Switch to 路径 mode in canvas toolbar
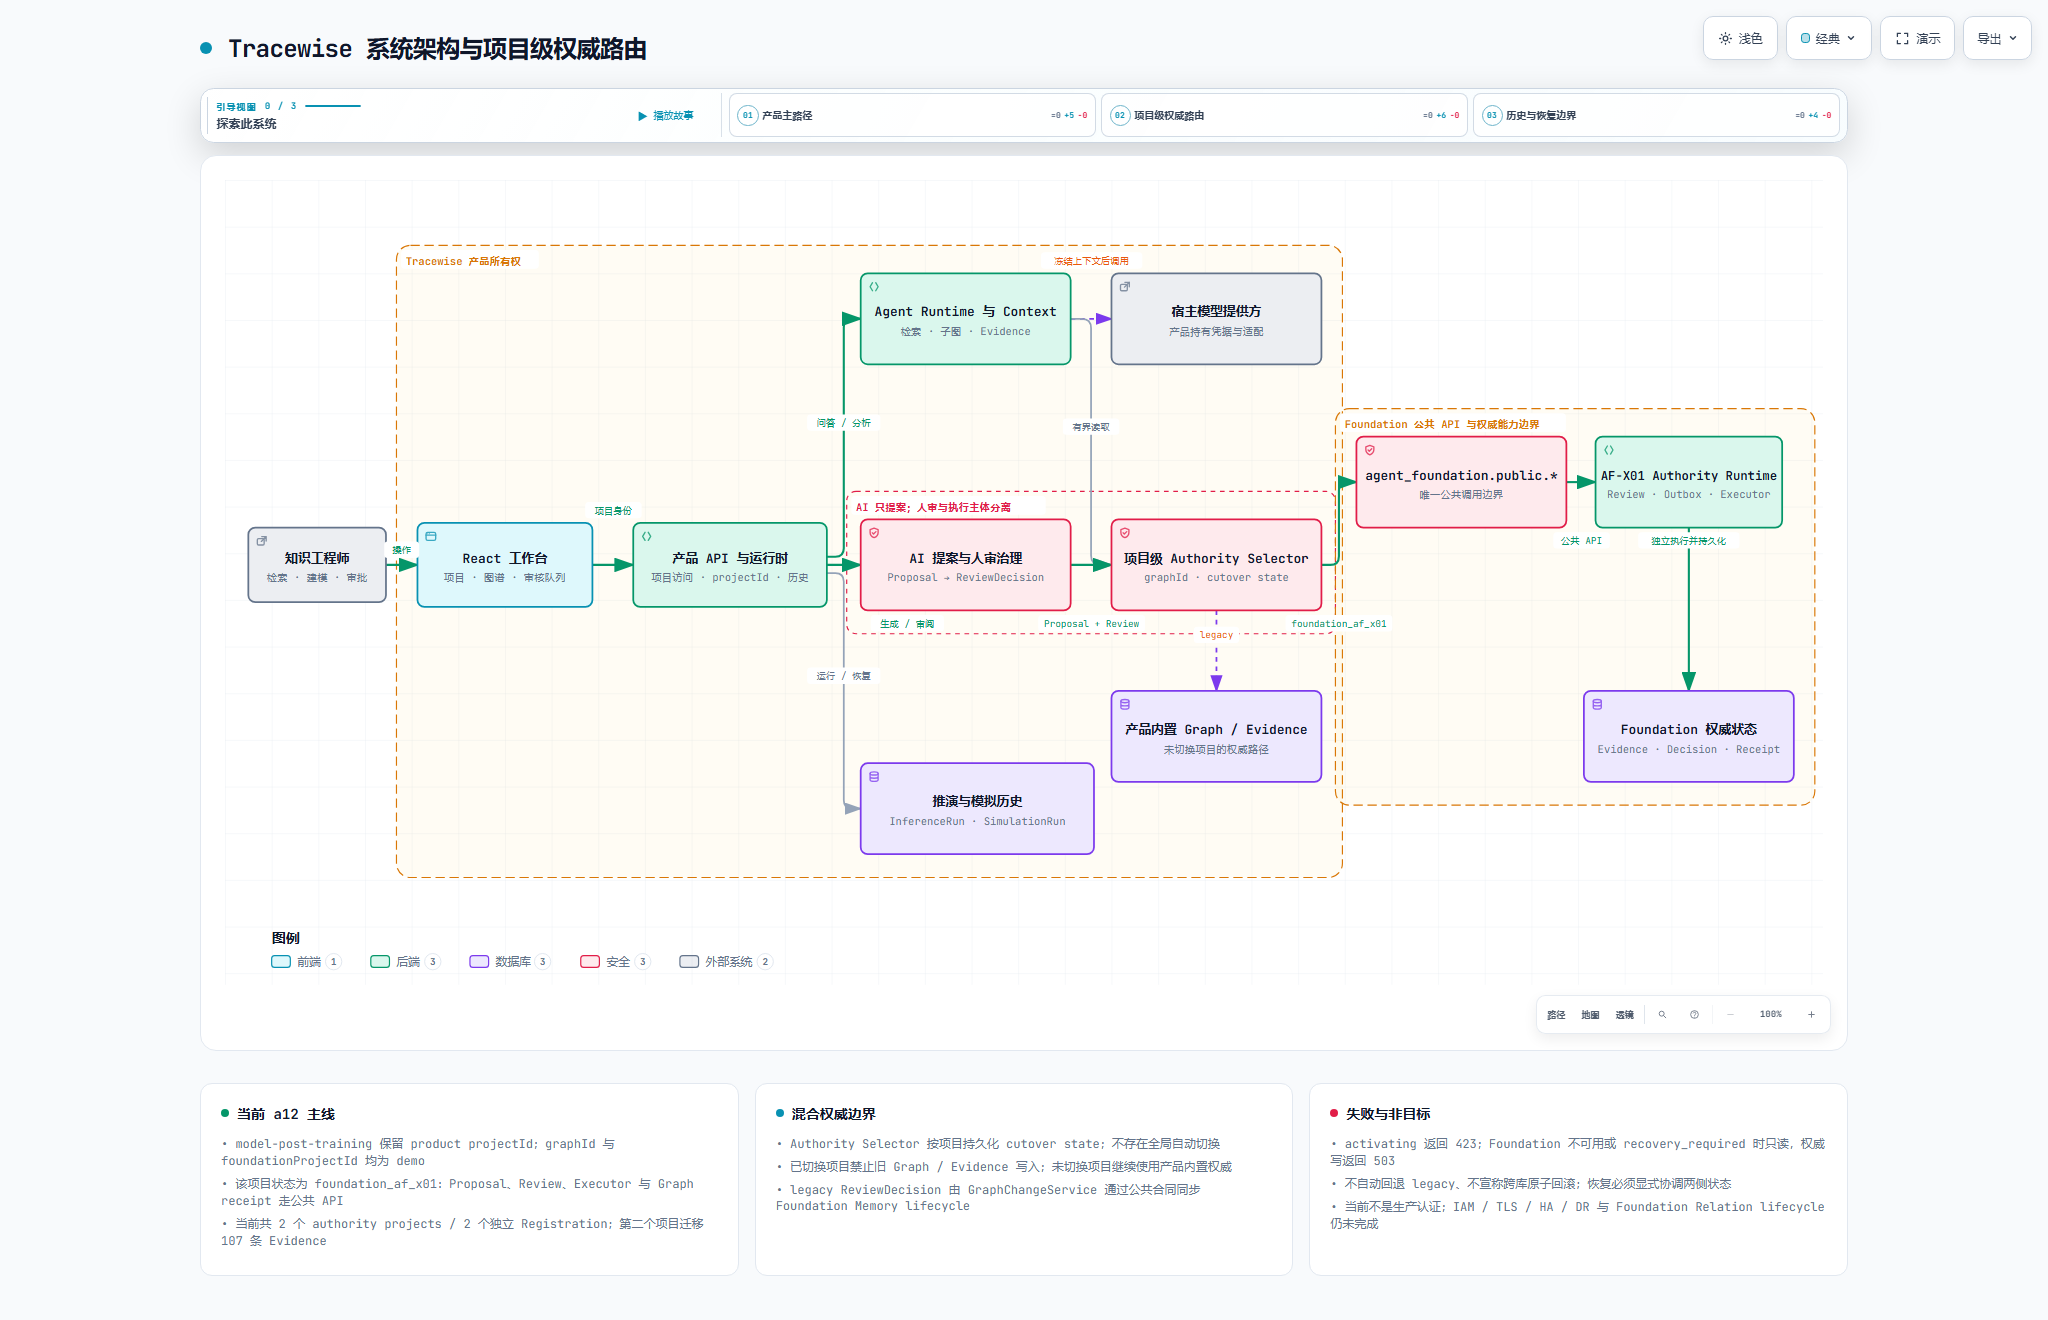2048x1320 pixels. click(1556, 1015)
